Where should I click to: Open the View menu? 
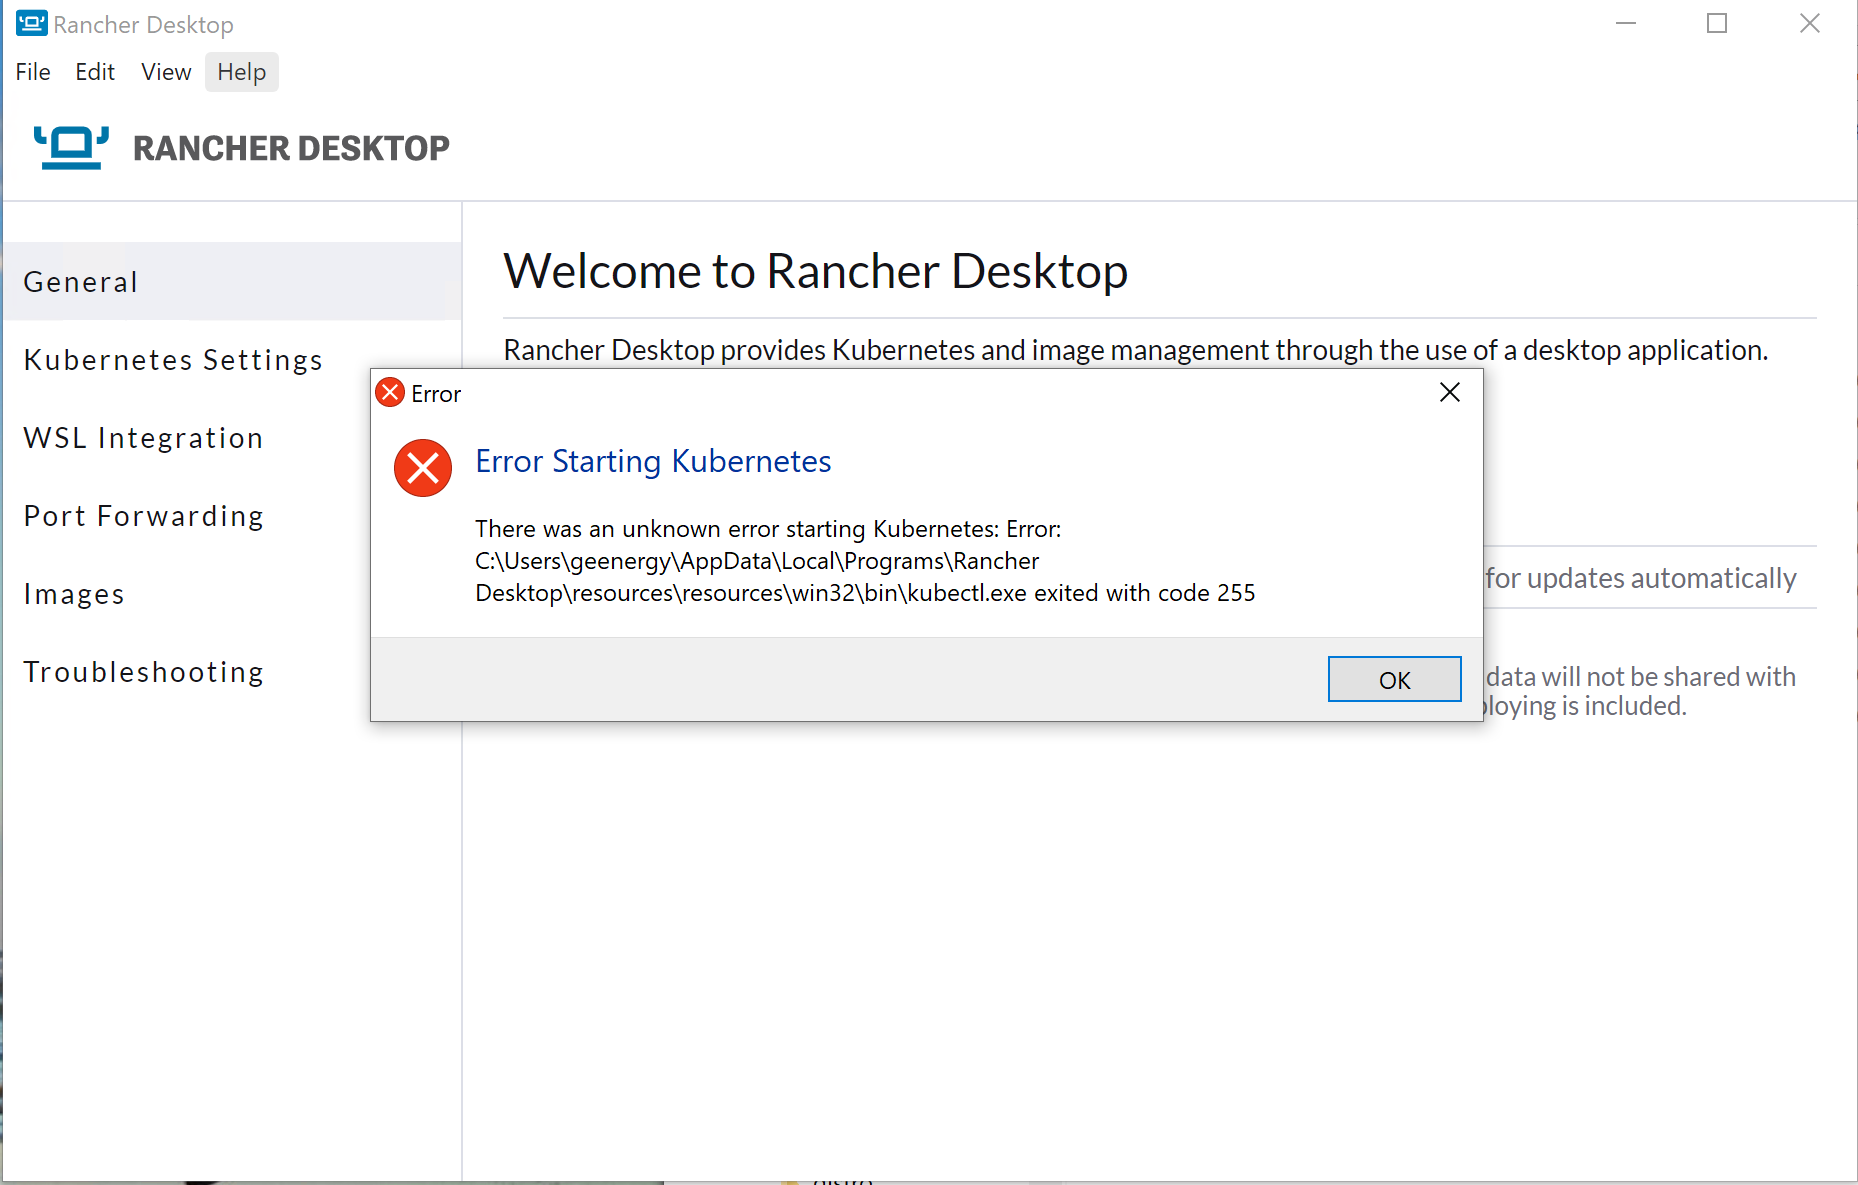pyautogui.click(x=165, y=71)
